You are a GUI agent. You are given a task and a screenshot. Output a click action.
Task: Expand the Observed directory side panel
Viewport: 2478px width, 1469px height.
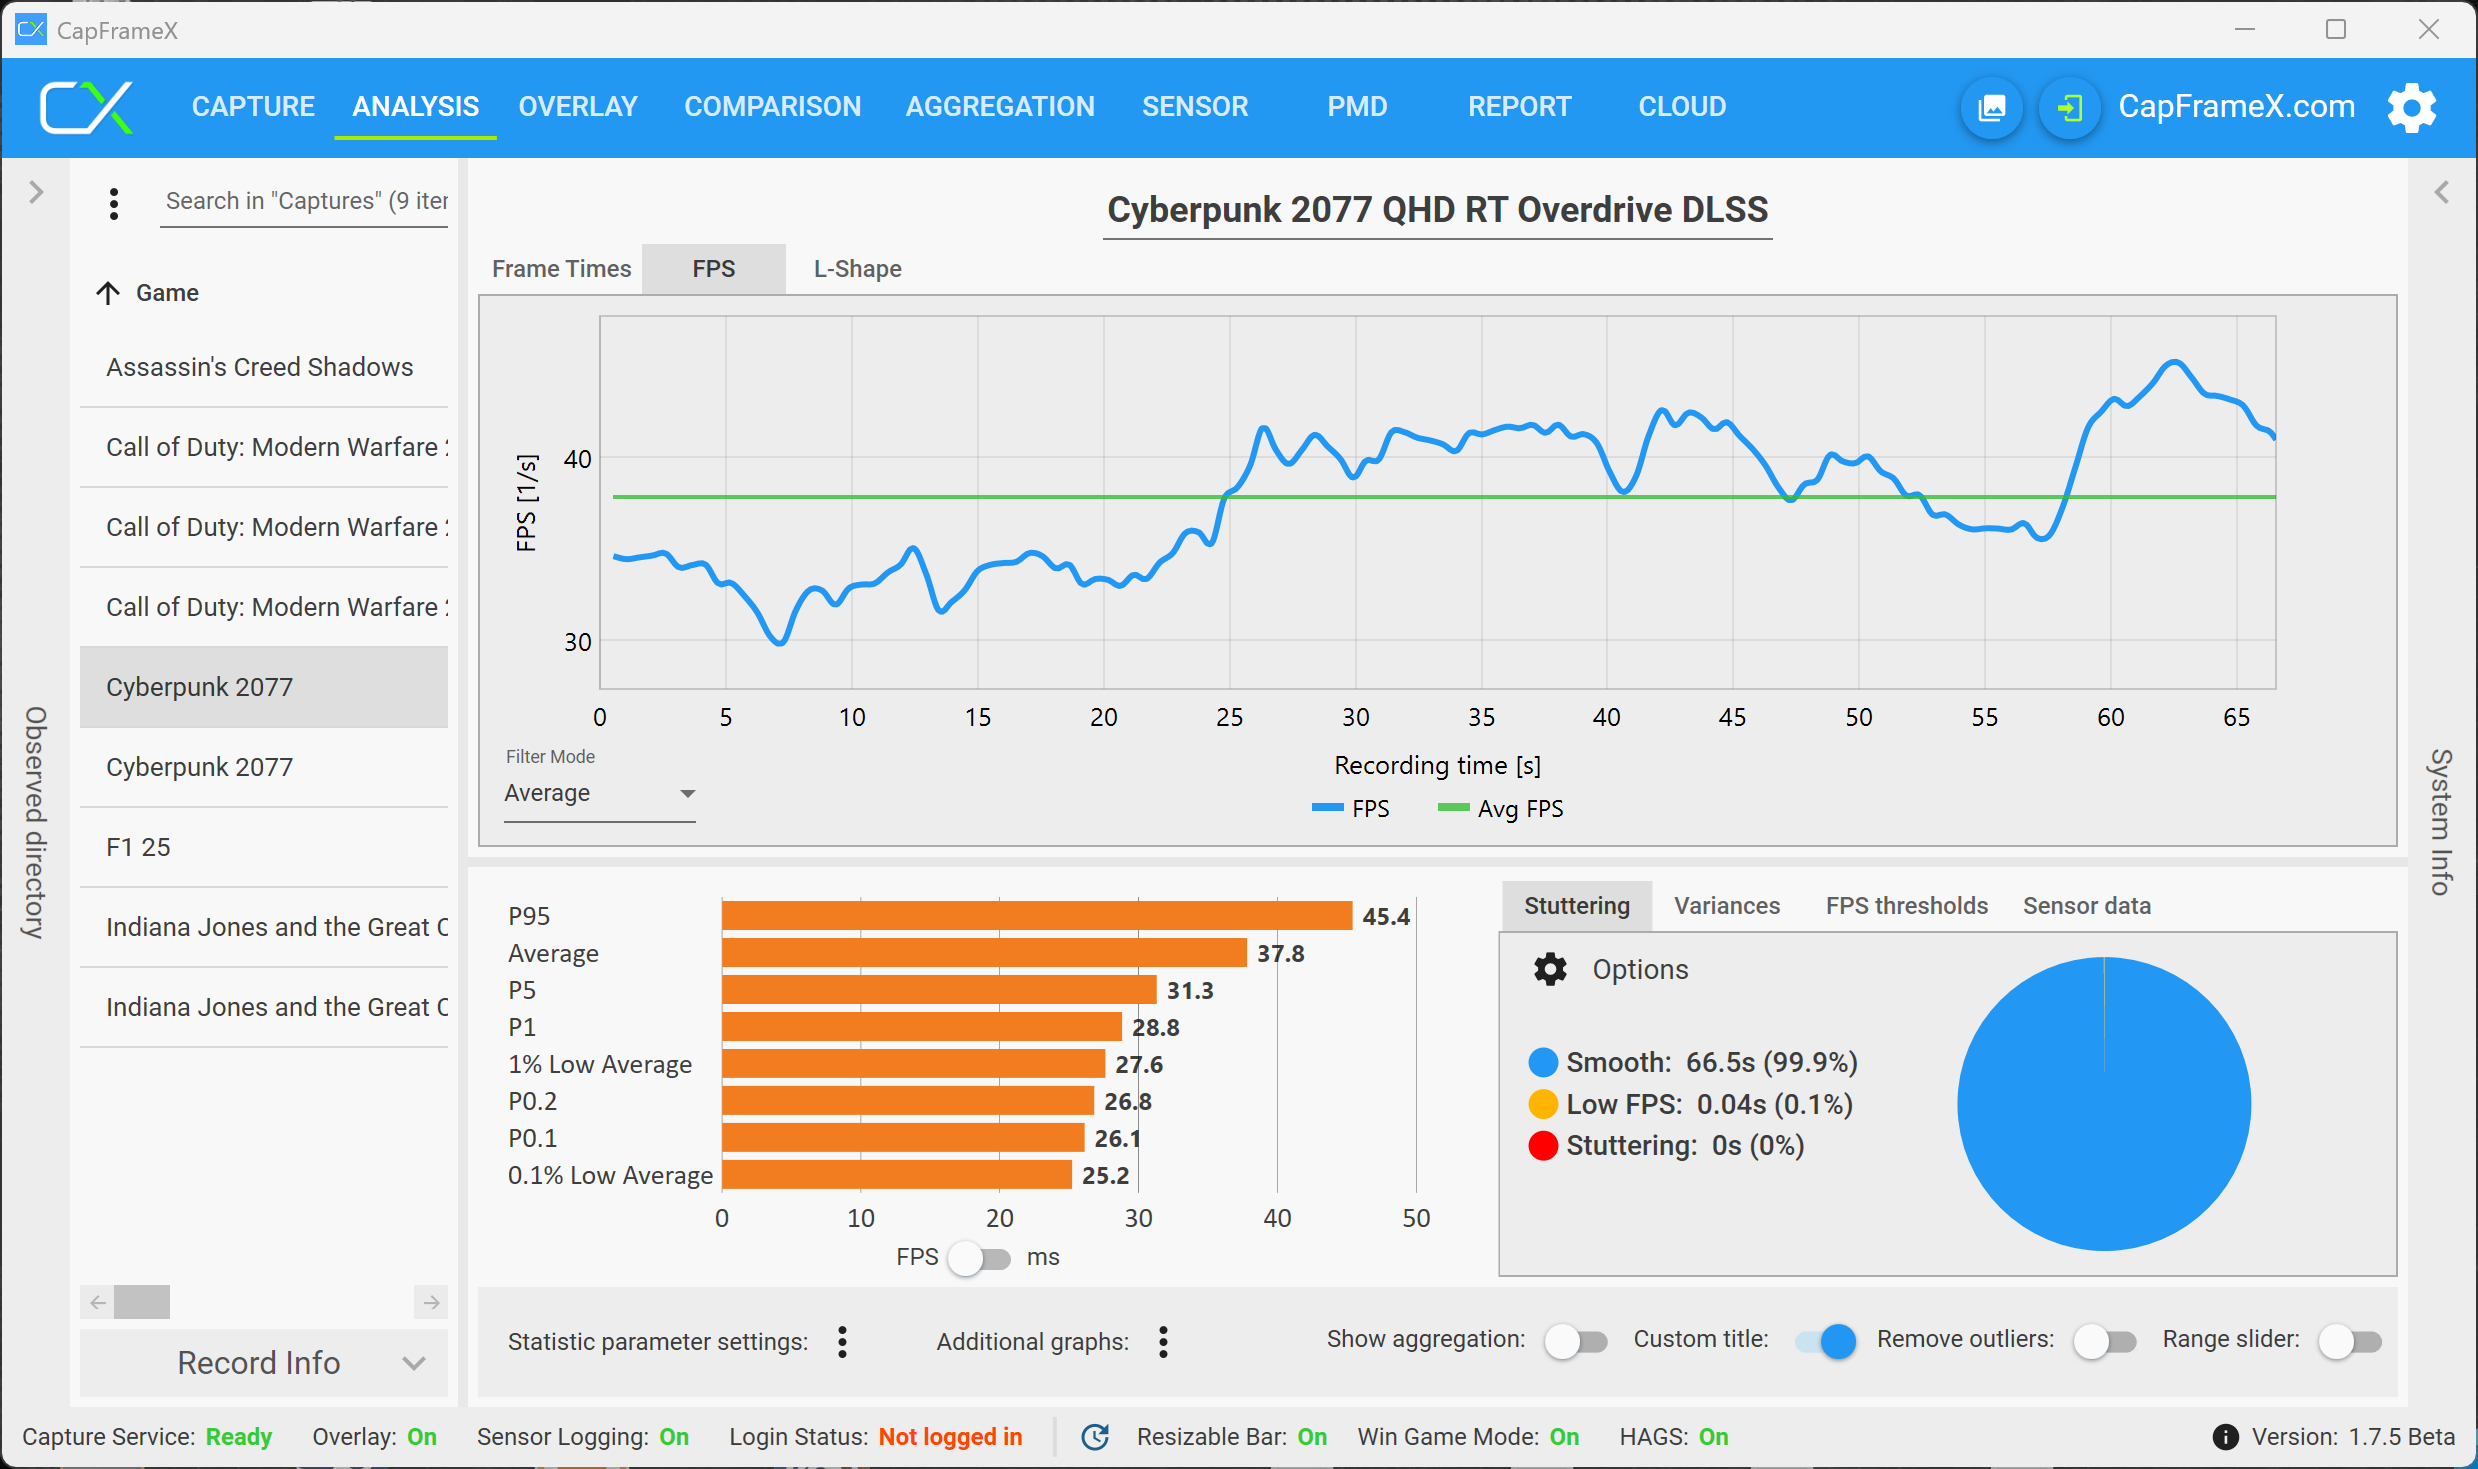(x=36, y=192)
